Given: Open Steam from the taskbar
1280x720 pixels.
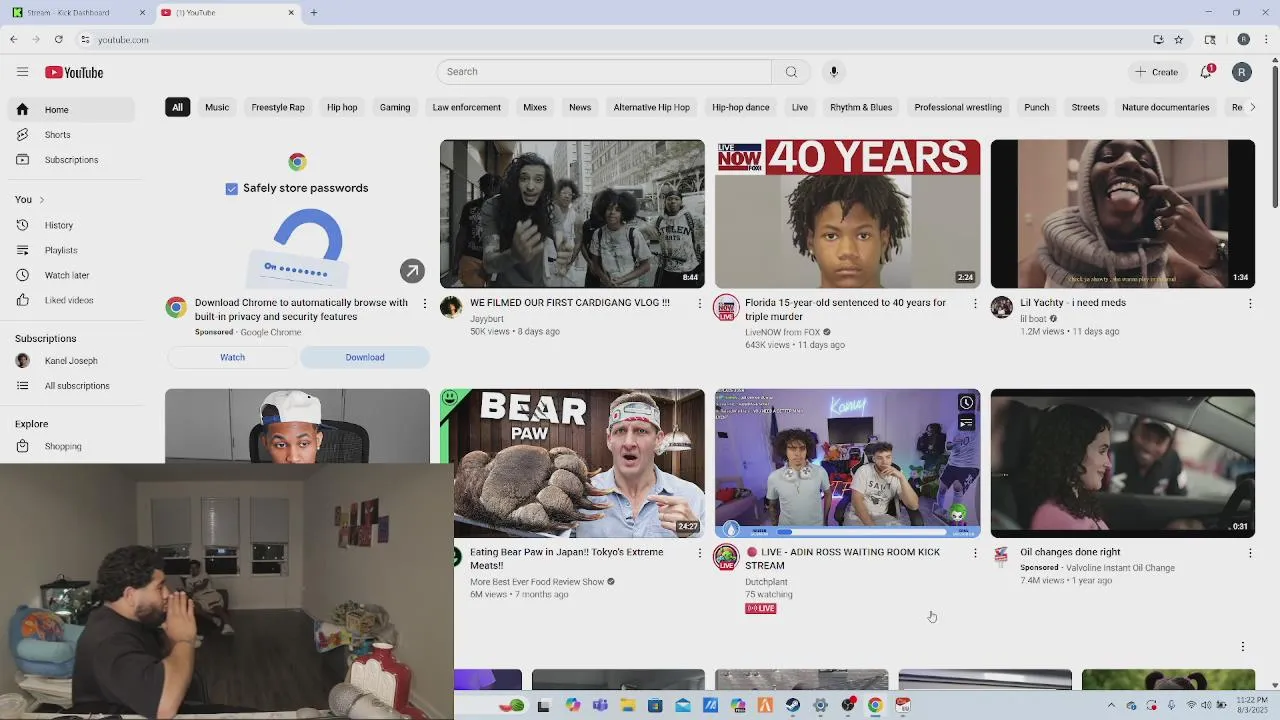Looking at the screenshot, I should pyautogui.click(x=792, y=705).
